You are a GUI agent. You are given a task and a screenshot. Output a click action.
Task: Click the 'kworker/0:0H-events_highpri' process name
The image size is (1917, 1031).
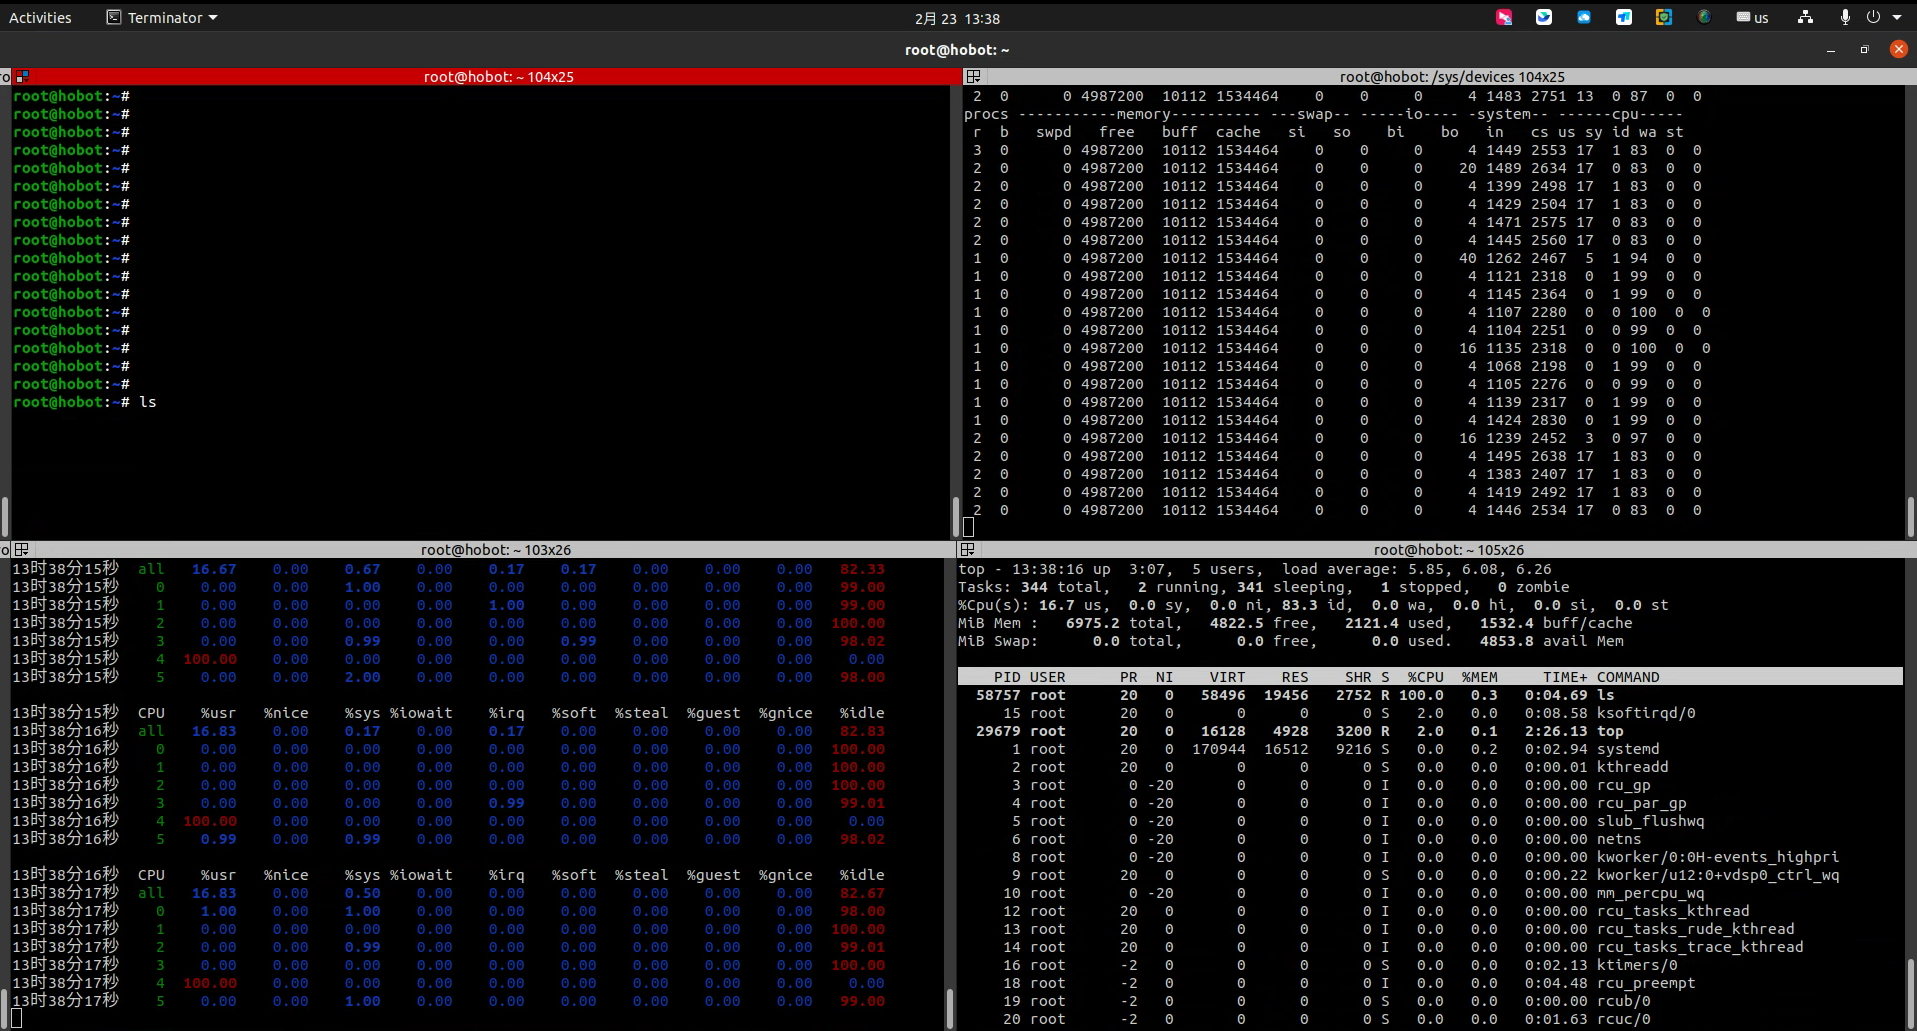click(1718, 857)
